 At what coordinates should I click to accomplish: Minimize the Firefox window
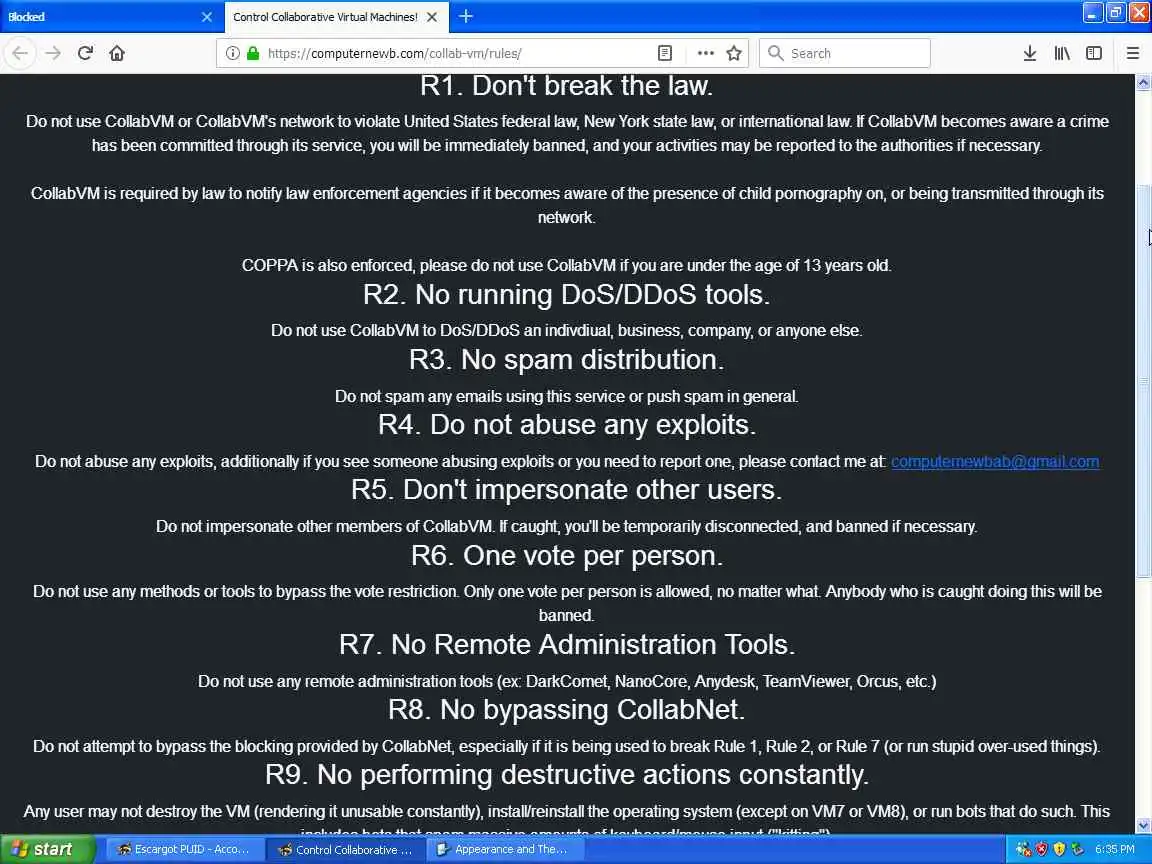(x=1092, y=12)
